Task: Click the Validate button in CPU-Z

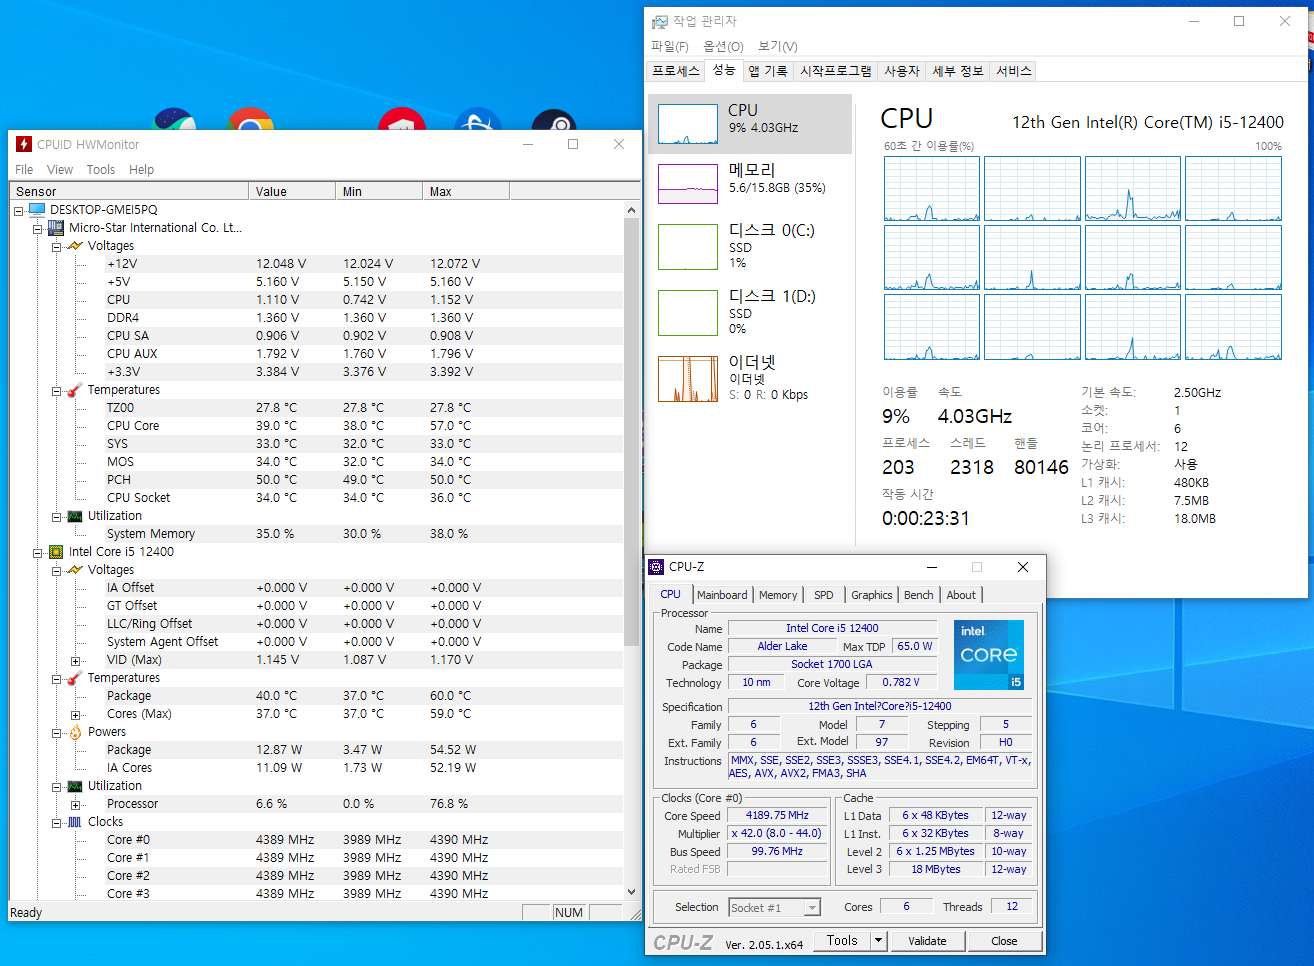Action: coord(927,941)
